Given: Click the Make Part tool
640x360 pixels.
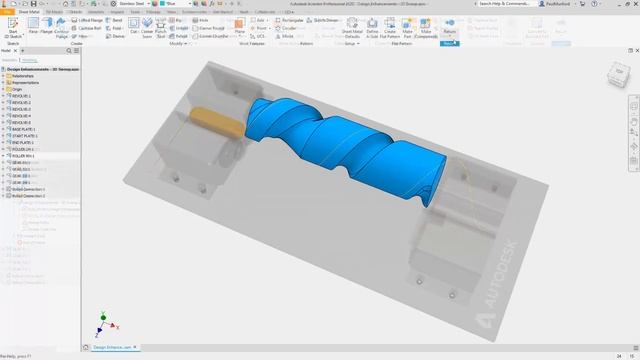Looking at the screenshot, I should [x=407, y=28].
